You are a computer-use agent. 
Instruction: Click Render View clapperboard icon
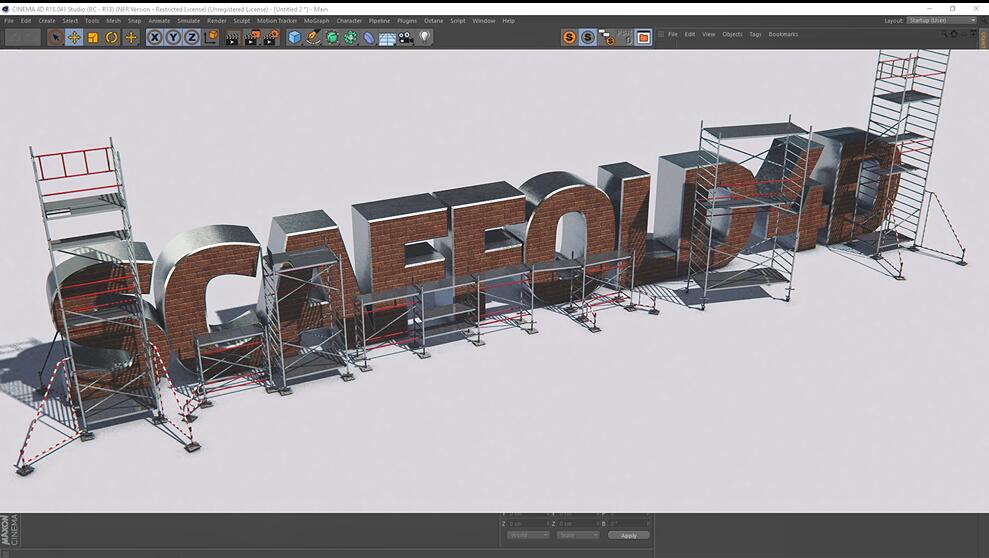coord(233,38)
